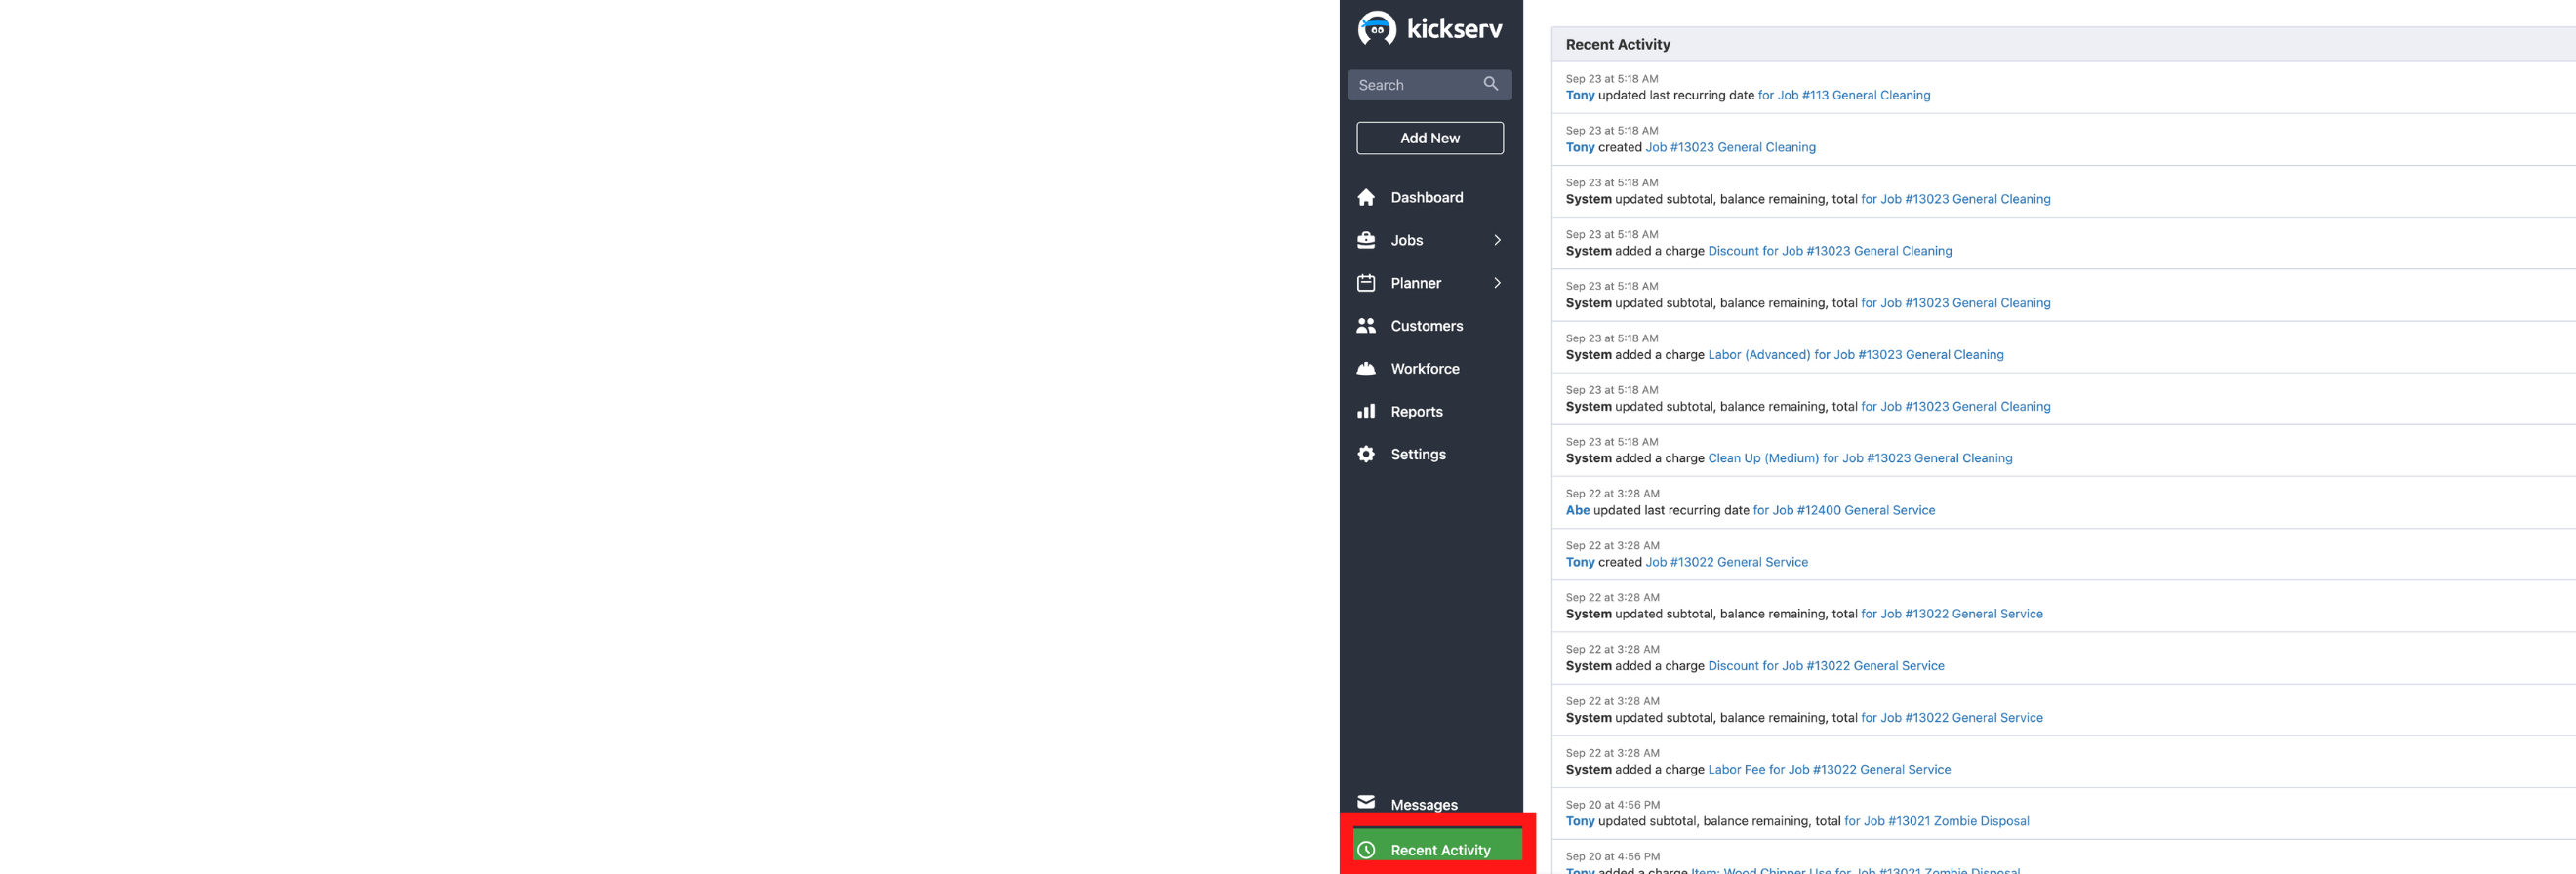2576x874 pixels.
Task: Click the Customers people icon
Action: pos(1366,326)
